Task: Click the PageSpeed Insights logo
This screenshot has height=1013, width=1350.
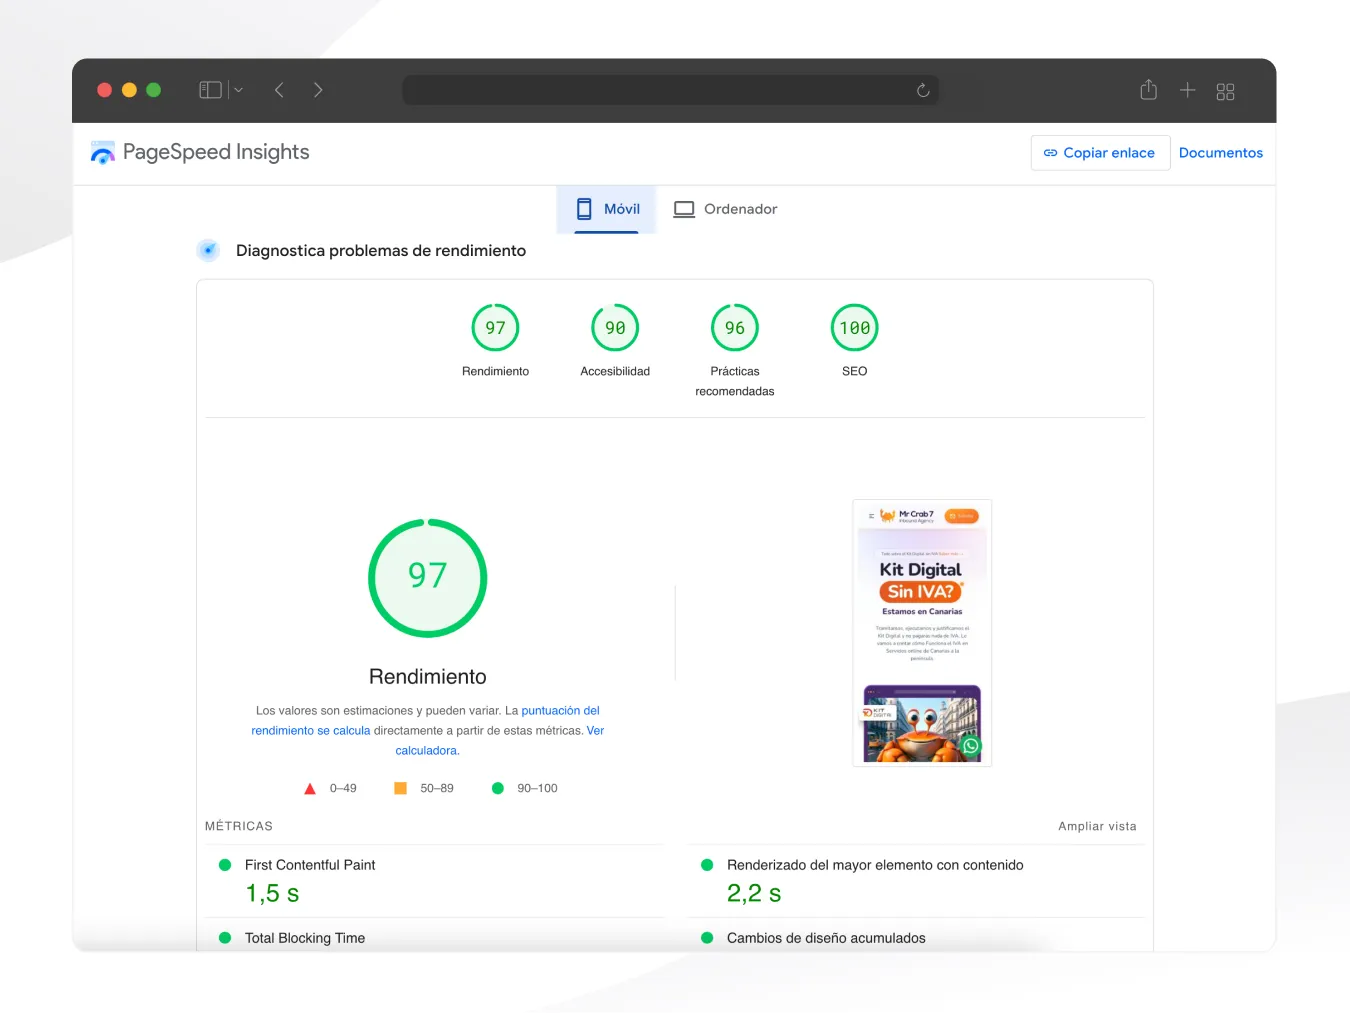Action: coord(103,152)
